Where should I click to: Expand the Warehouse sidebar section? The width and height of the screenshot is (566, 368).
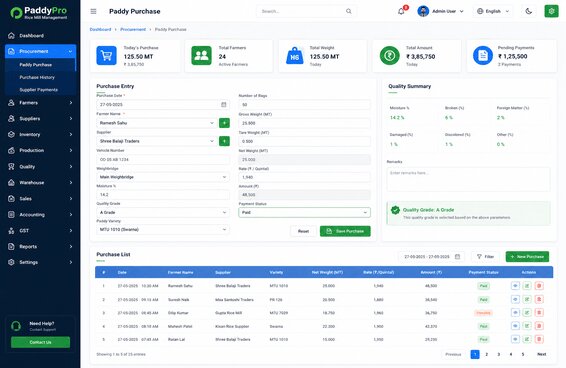pyautogui.click(x=40, y=182)
